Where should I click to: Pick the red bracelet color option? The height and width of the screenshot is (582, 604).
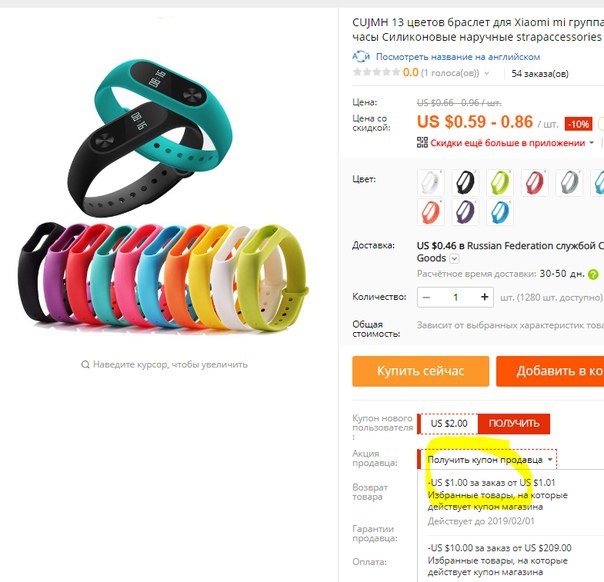click(x=535, y=182)
